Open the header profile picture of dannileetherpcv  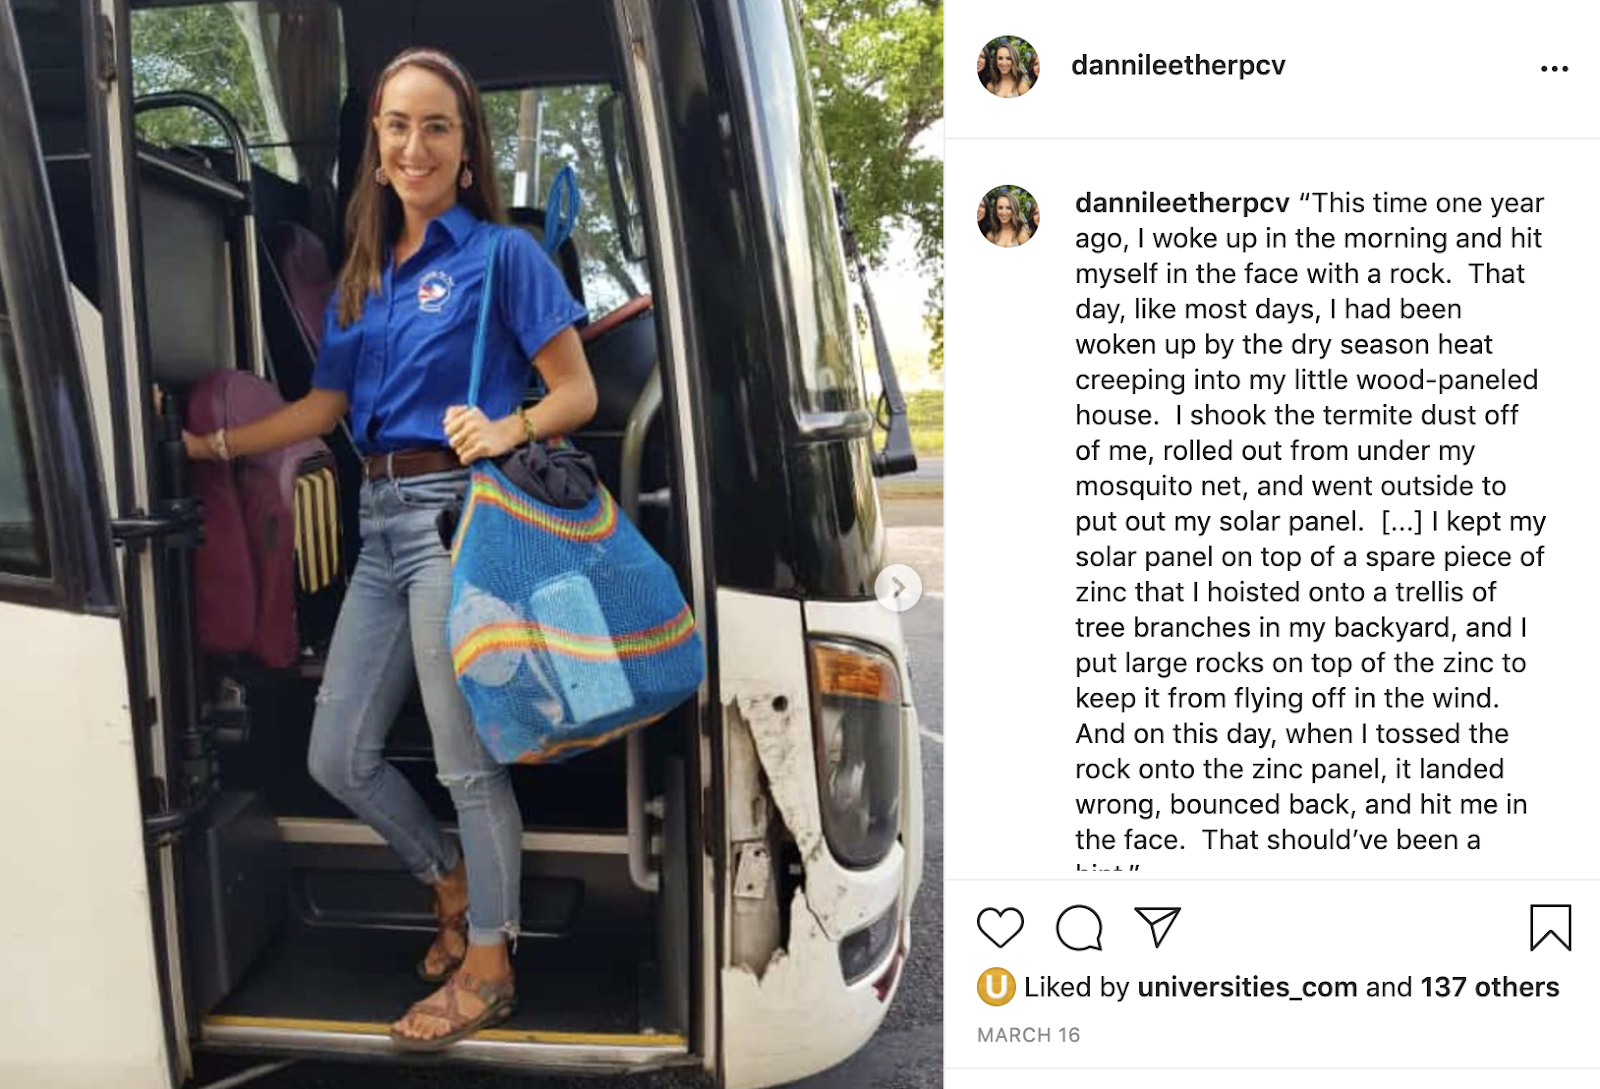[1008, 66]
